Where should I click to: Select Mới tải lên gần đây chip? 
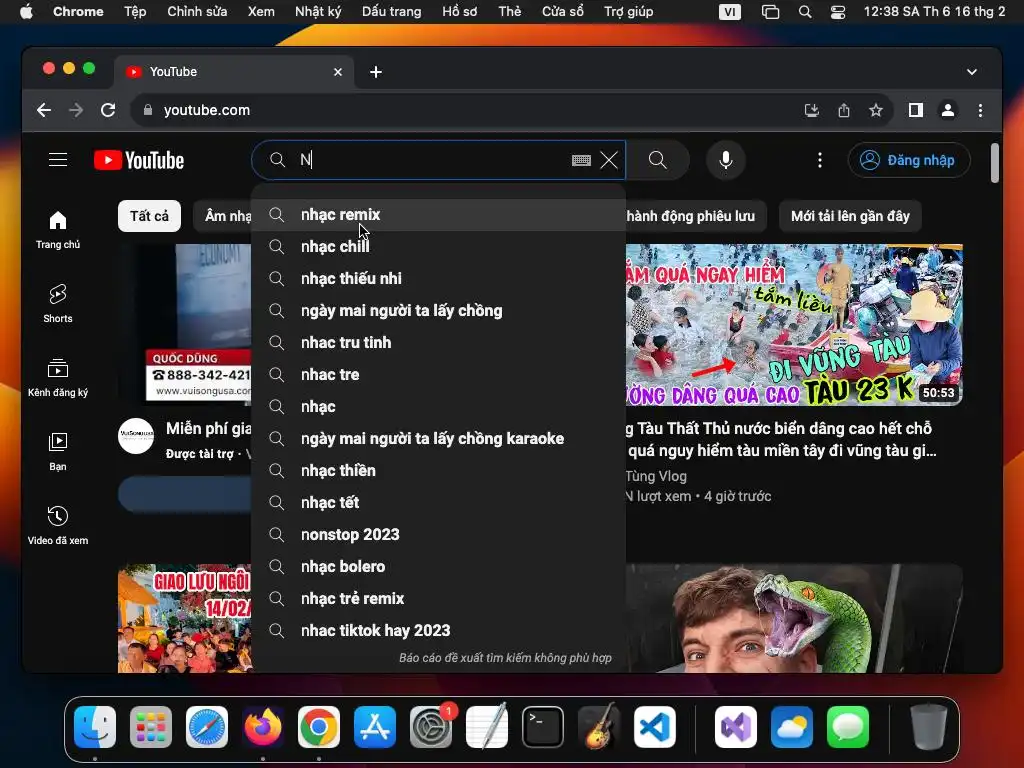[x=850, y=216]
